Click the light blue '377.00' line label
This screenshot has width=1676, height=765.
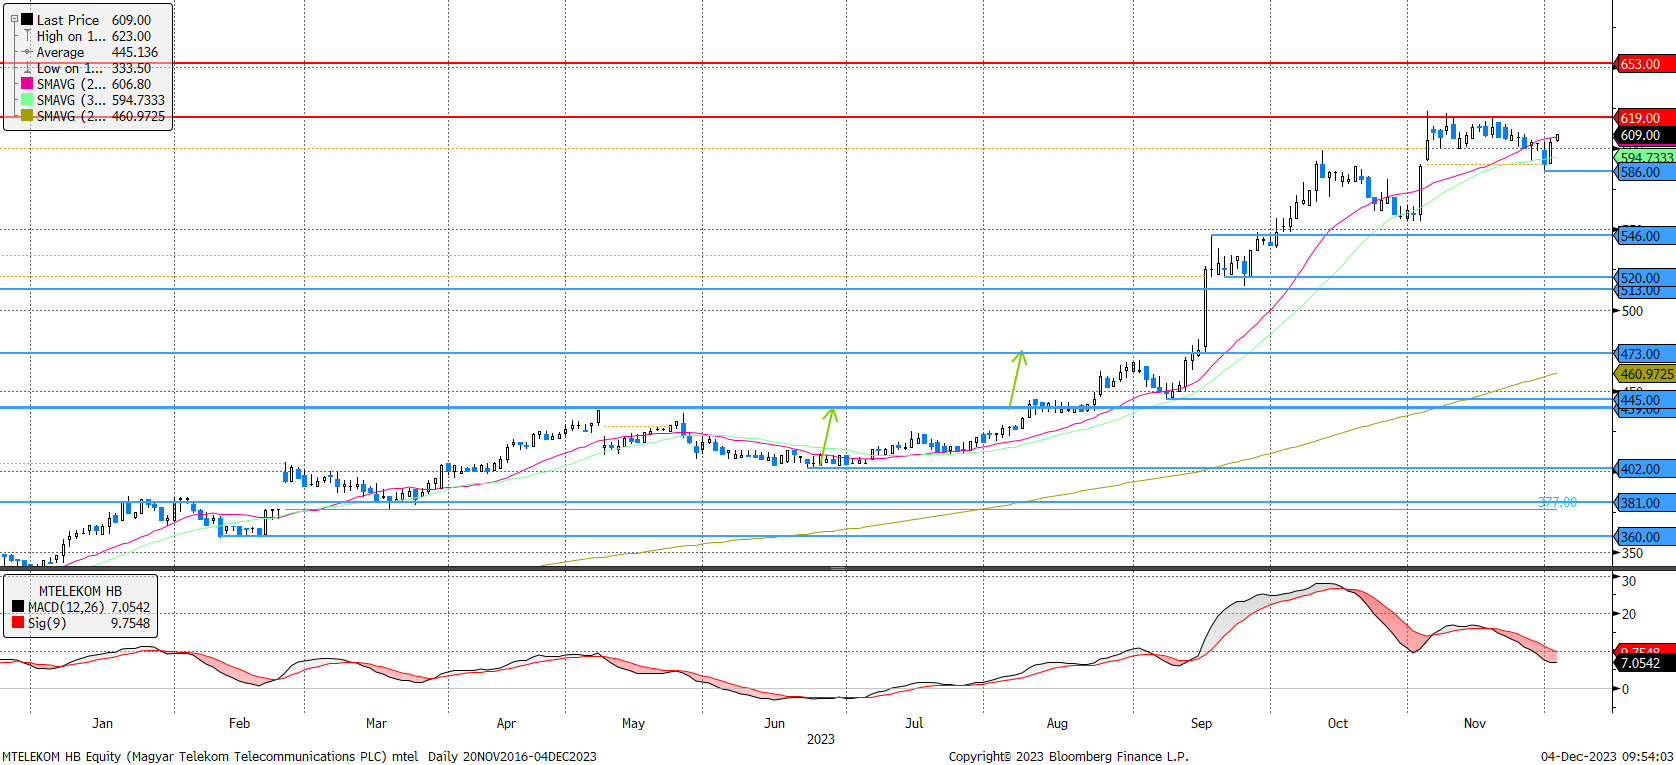point(1557,502)
